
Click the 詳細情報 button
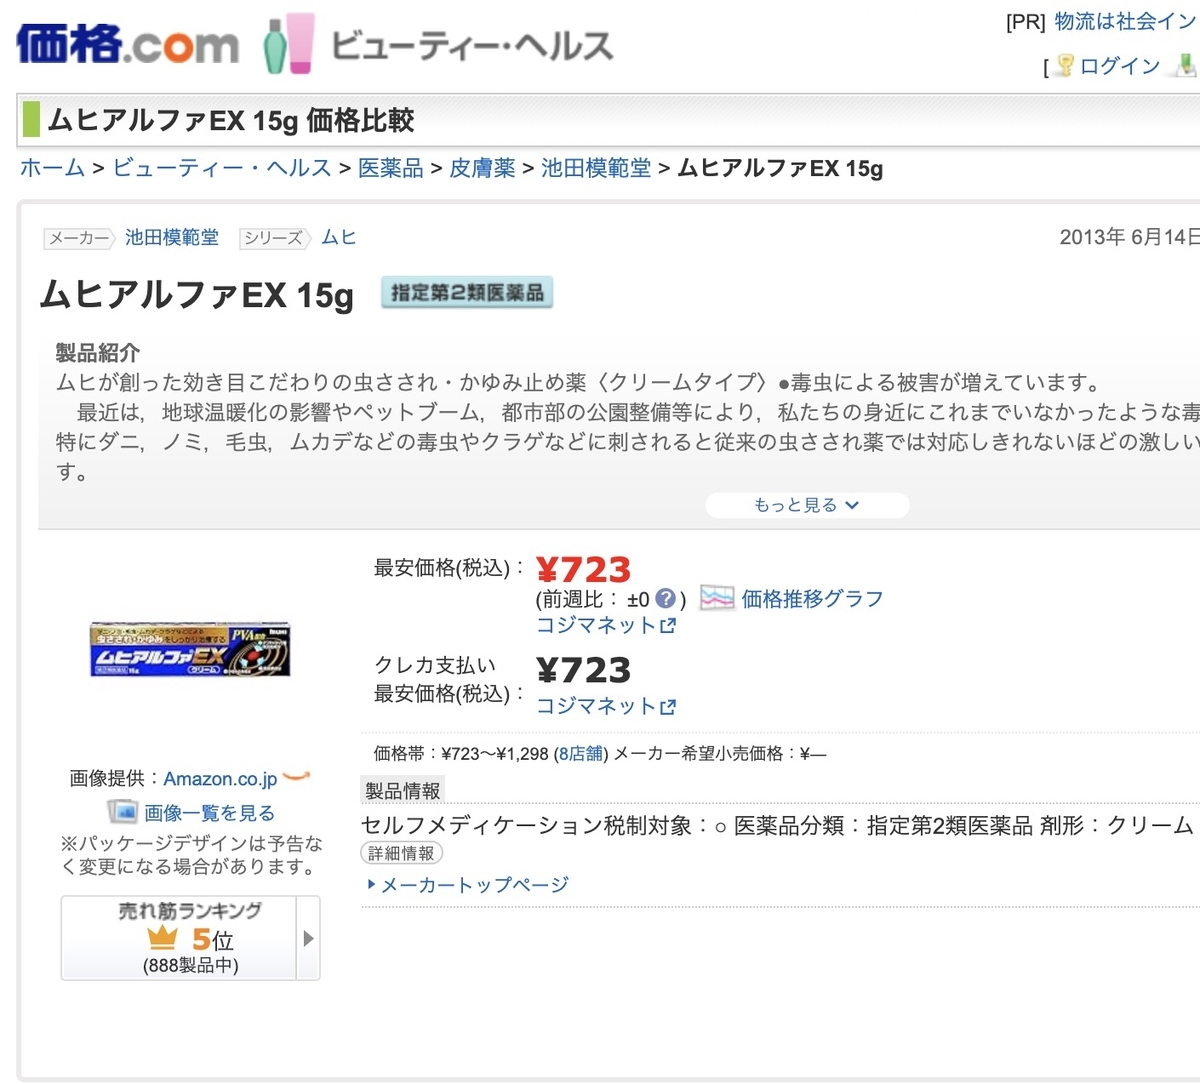pos(401,853)
